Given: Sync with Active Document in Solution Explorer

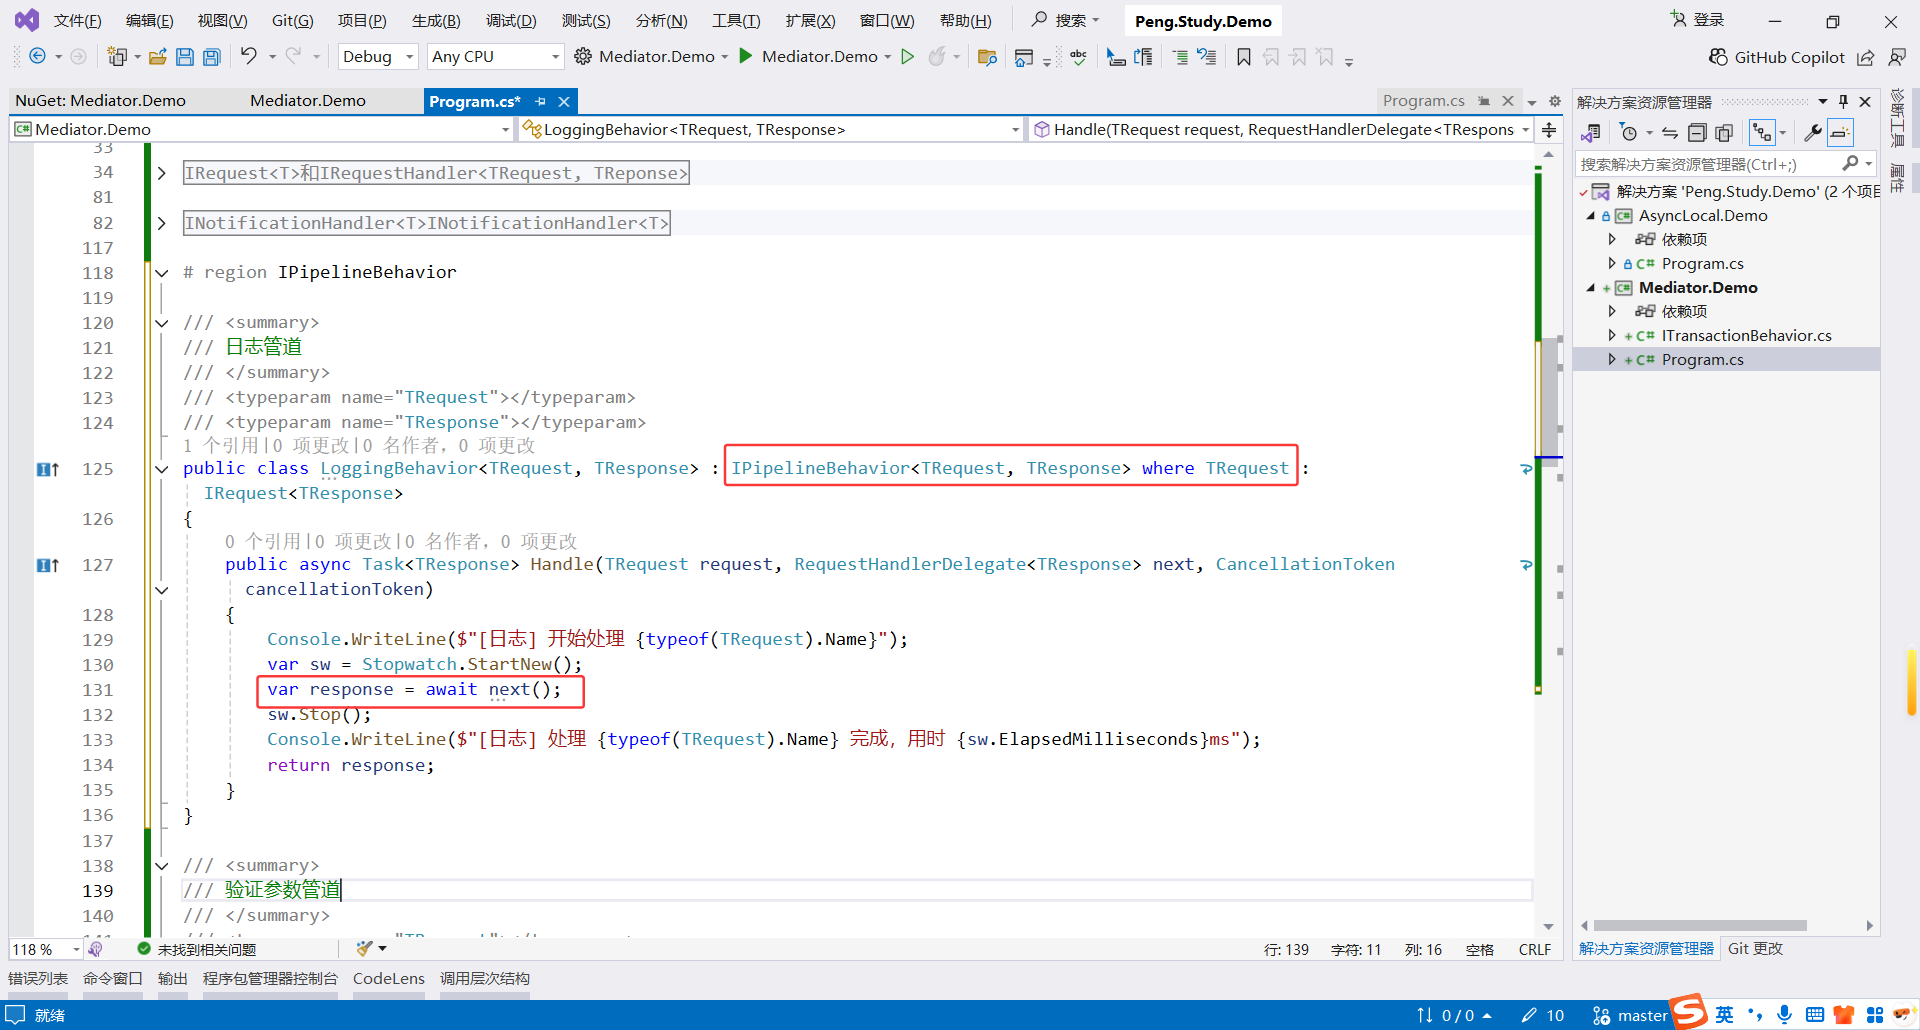Looking at the screenshot, I should (1669, 132).
